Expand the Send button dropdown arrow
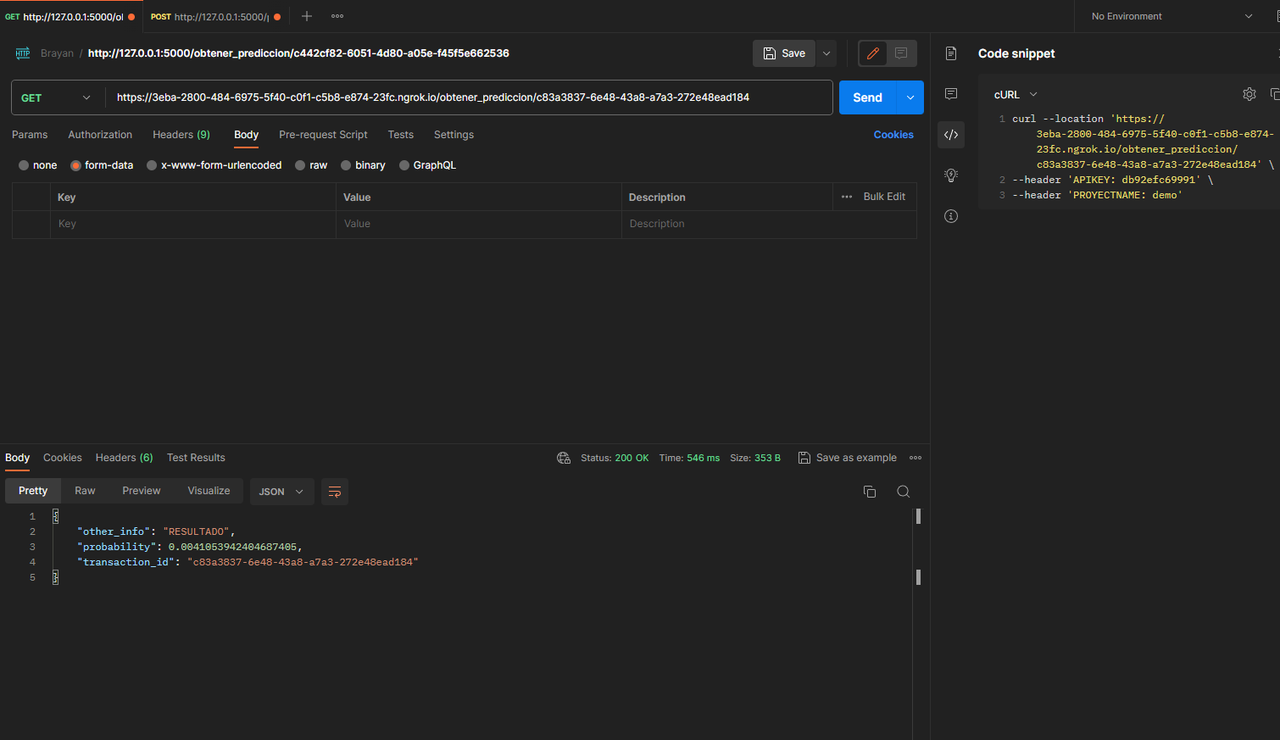The image size is (1280, 740). click(910, 97)
